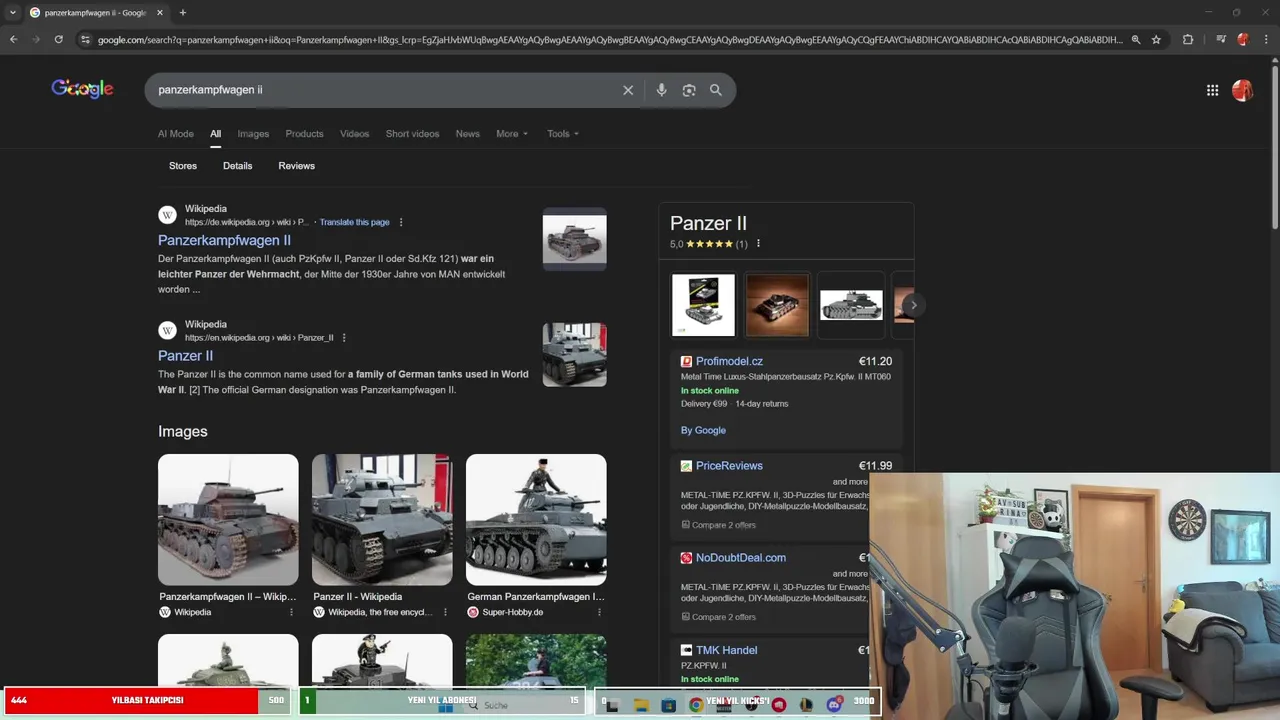
Task: Select the Stores chip
Action: click(x=183, y=166)
